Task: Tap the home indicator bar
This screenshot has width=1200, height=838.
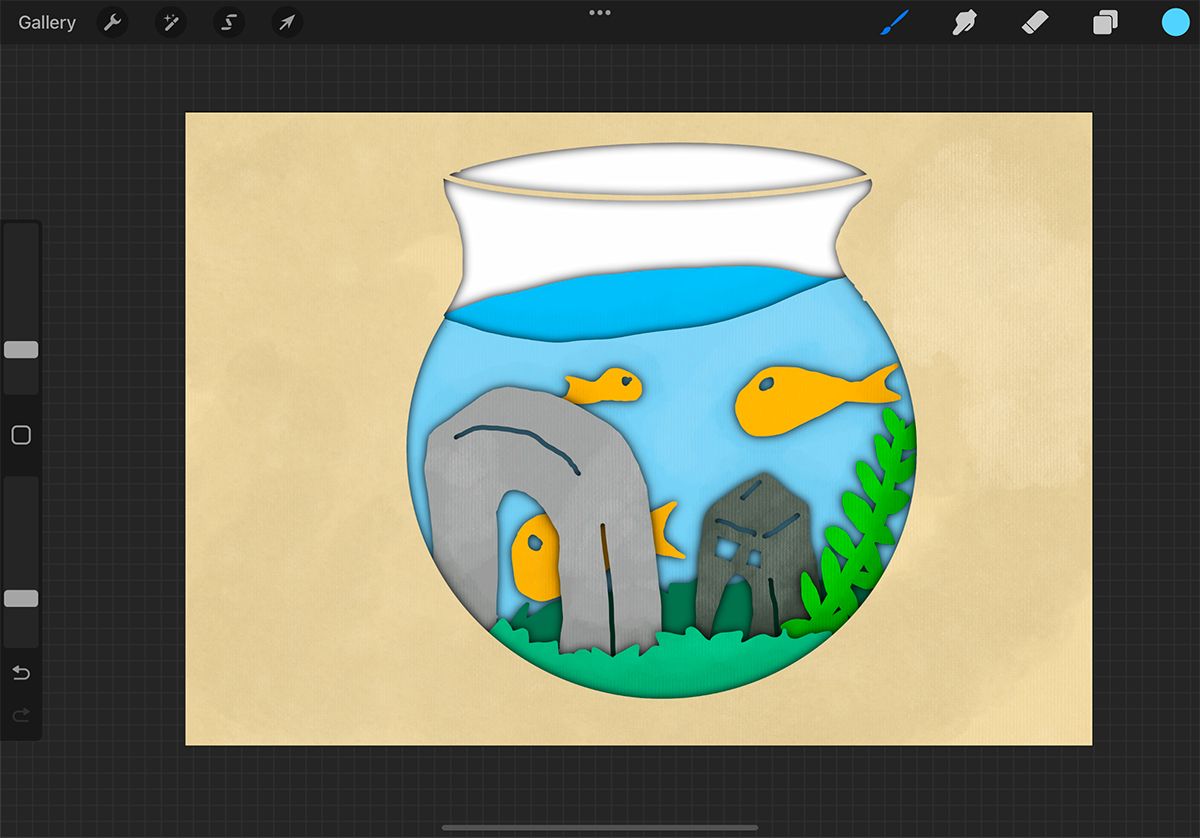Action: [x=600, y=826]
